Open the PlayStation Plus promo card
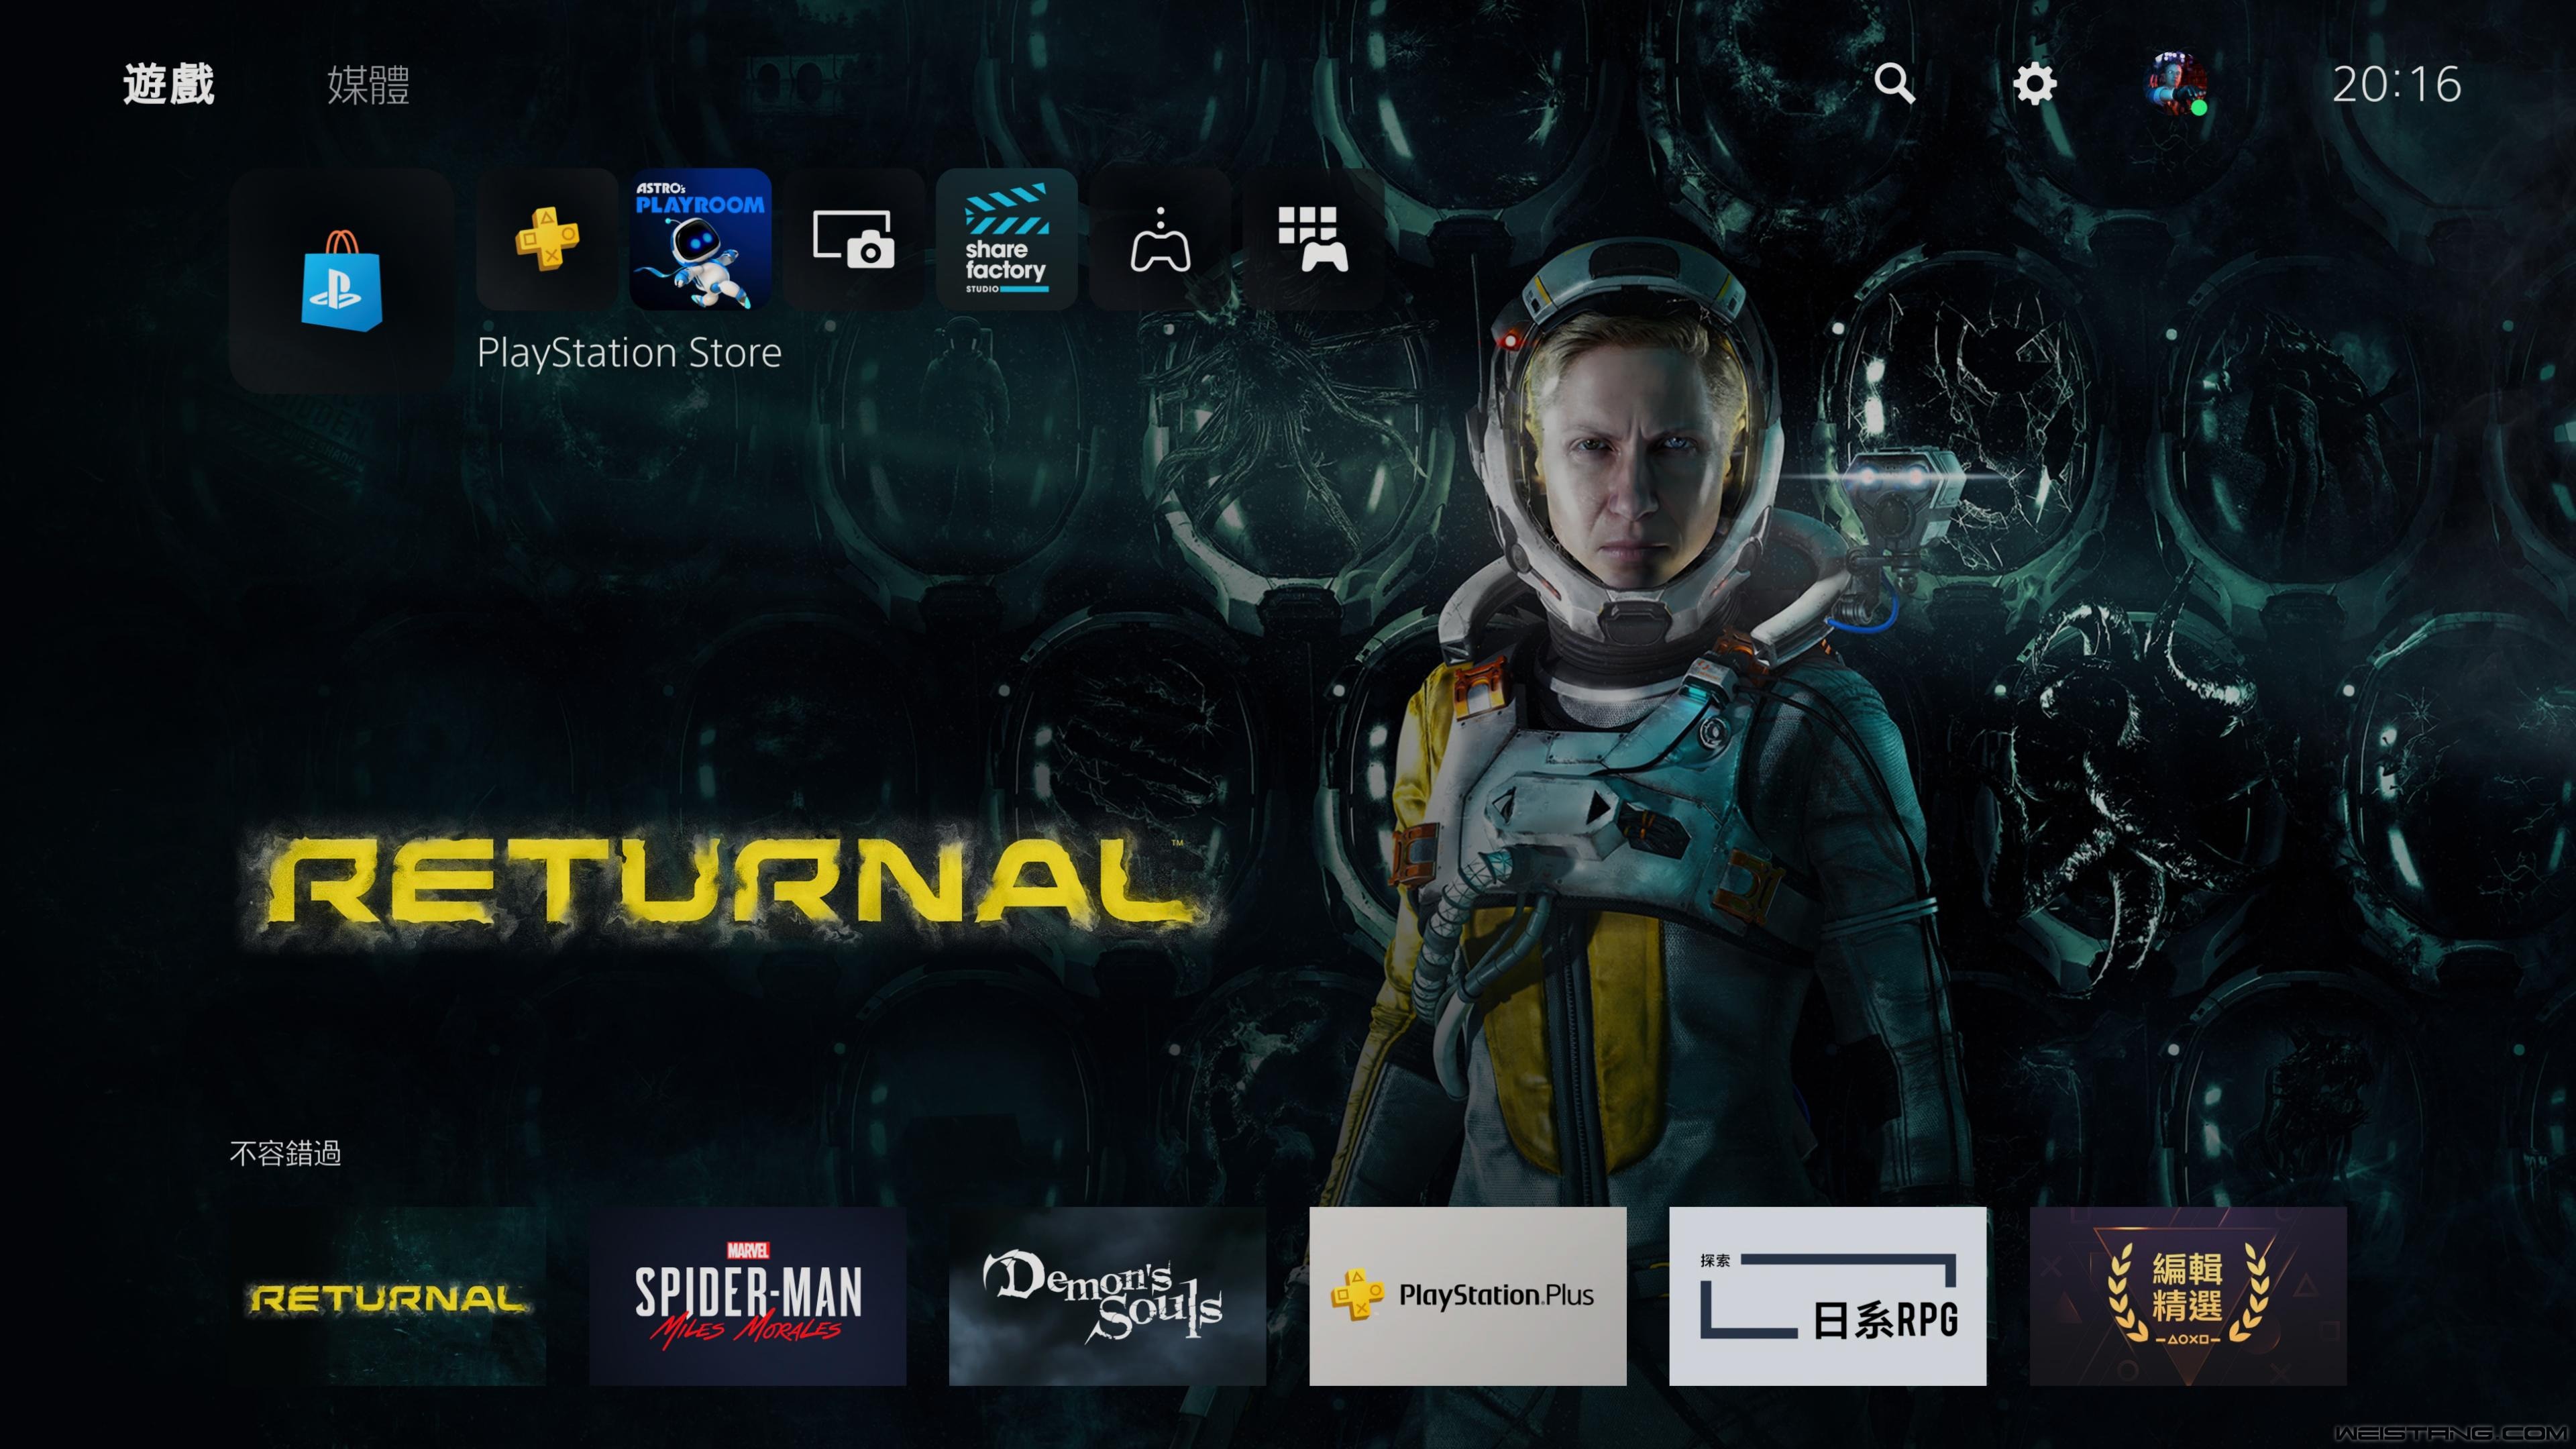This screenshot has height=1449, width=2576. point(1468,1296)
